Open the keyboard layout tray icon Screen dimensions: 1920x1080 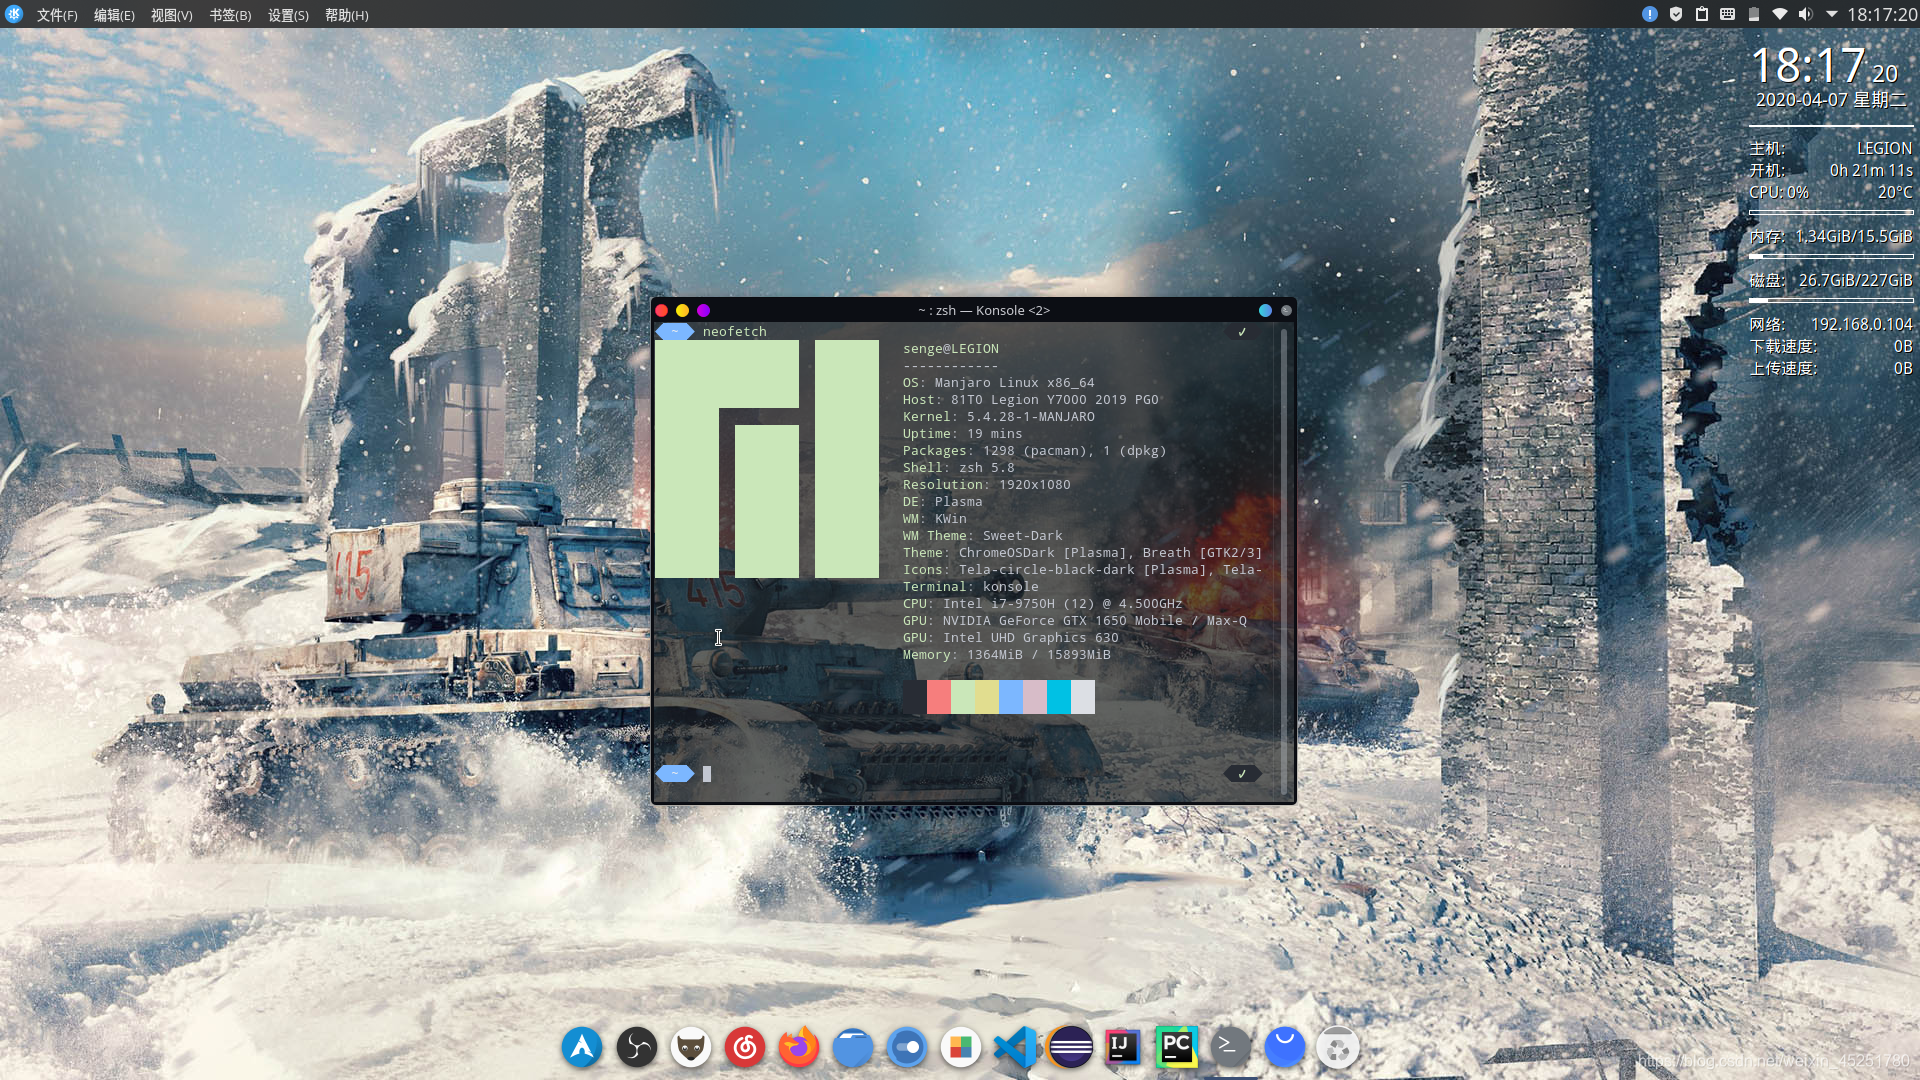click(x=1728, y=14)
